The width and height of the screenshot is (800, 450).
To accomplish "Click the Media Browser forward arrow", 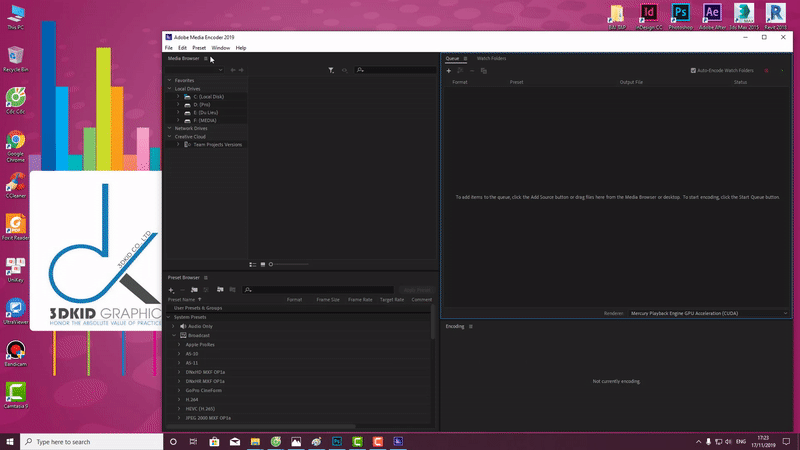I will tap(241, 70).
